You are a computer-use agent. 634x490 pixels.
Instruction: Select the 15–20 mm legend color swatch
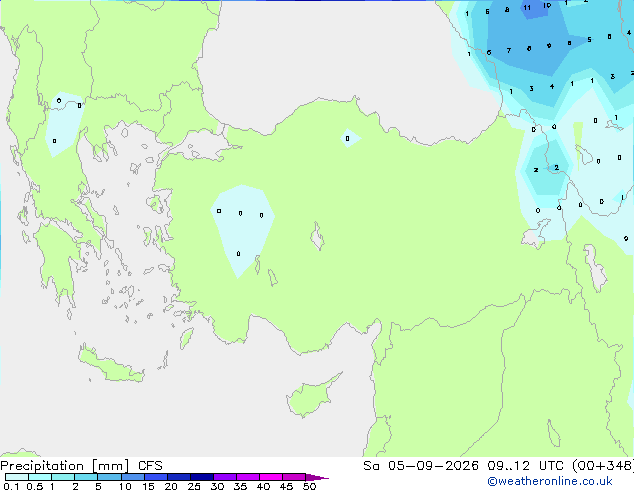155,477
